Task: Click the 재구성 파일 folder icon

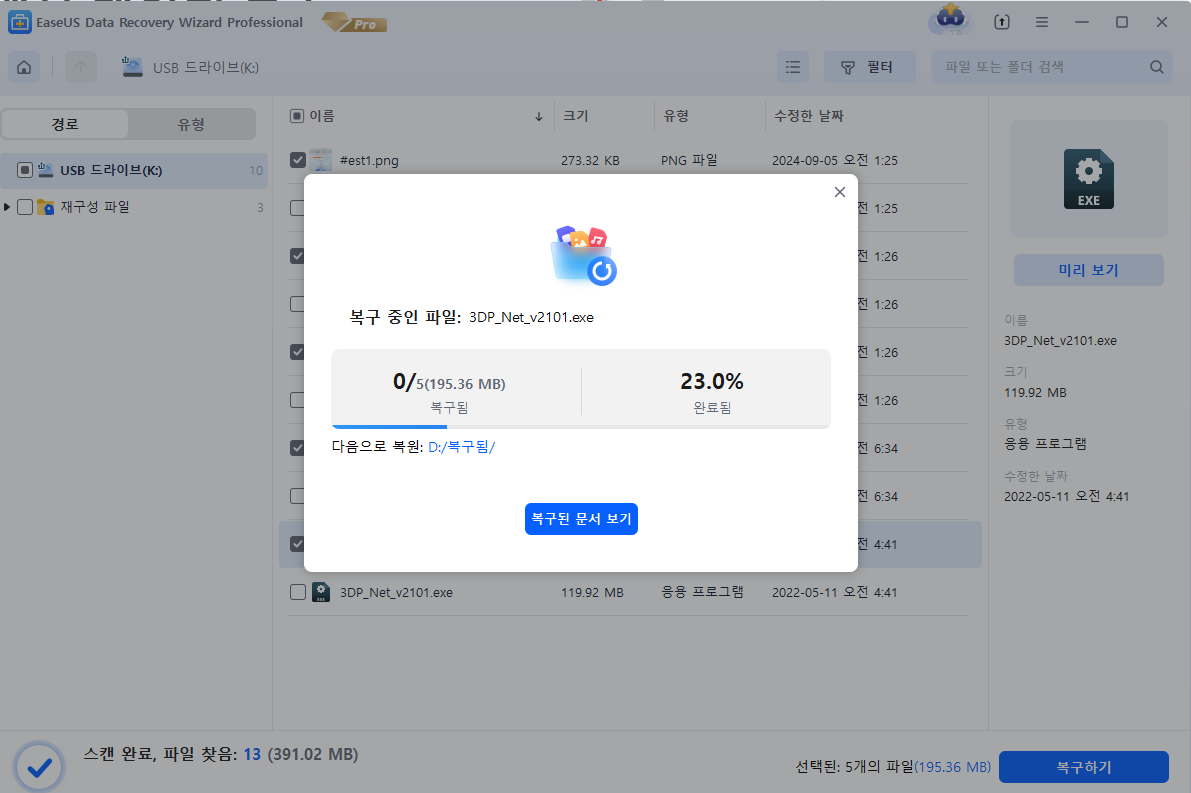Action: click(46, 207)
